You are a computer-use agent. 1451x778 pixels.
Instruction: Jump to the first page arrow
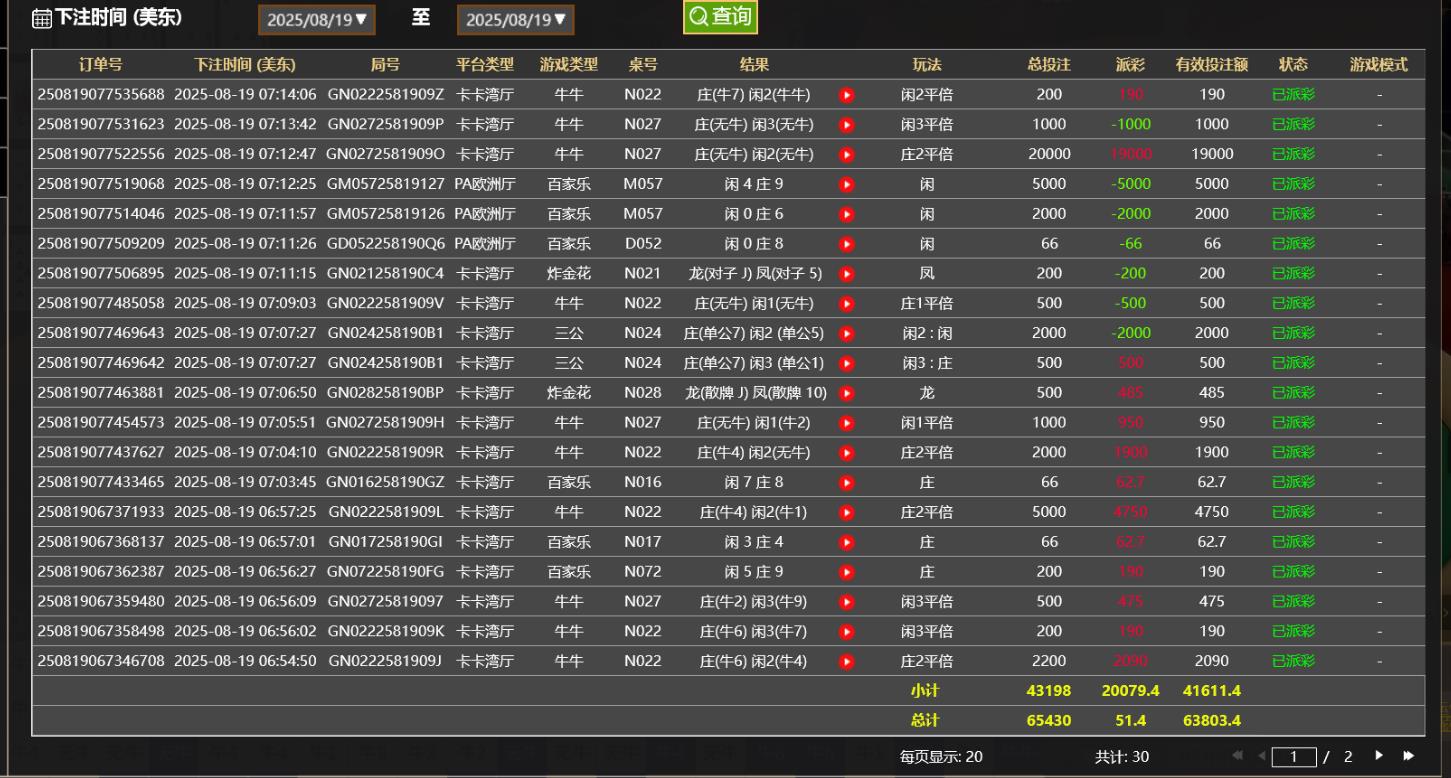point(1237,756)
